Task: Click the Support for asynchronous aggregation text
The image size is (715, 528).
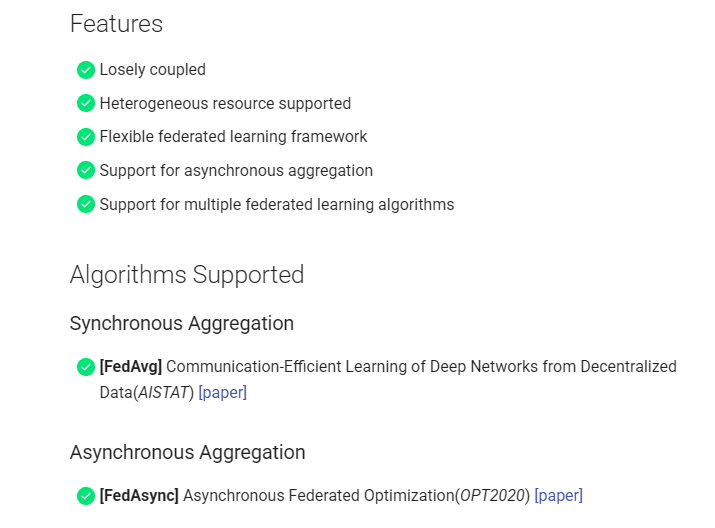Action: pyautogui.click(x=236, y=171)
